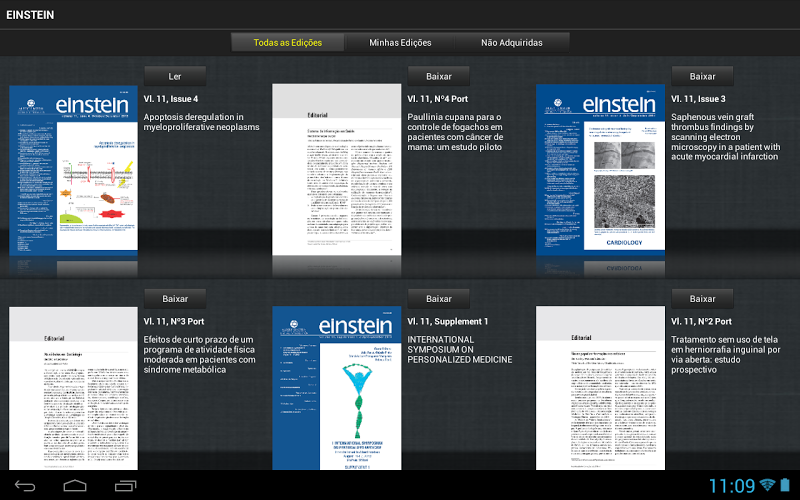Viewport: 800px width, 500px height.
Task: Tap Ler button for Vl. 11, Issue 4
Action: pos(175,77)
